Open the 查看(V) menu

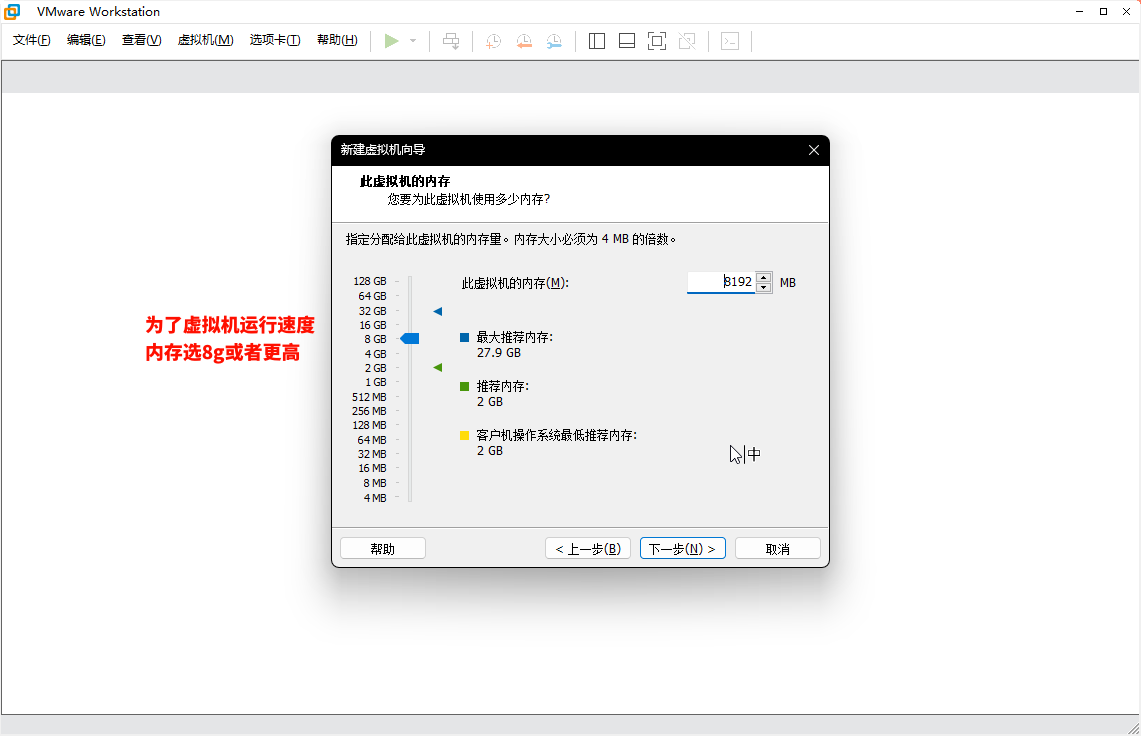click(x=141, y=40)
